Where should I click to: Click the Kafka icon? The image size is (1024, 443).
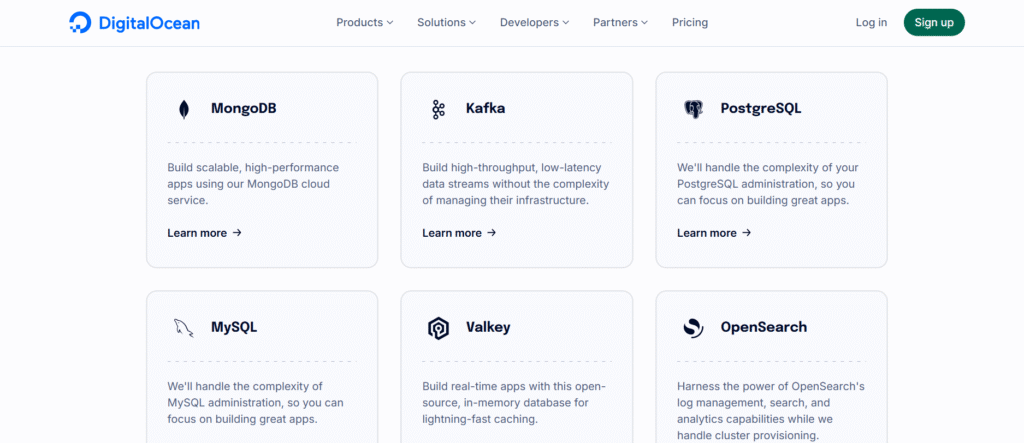(x=438, y=109)
